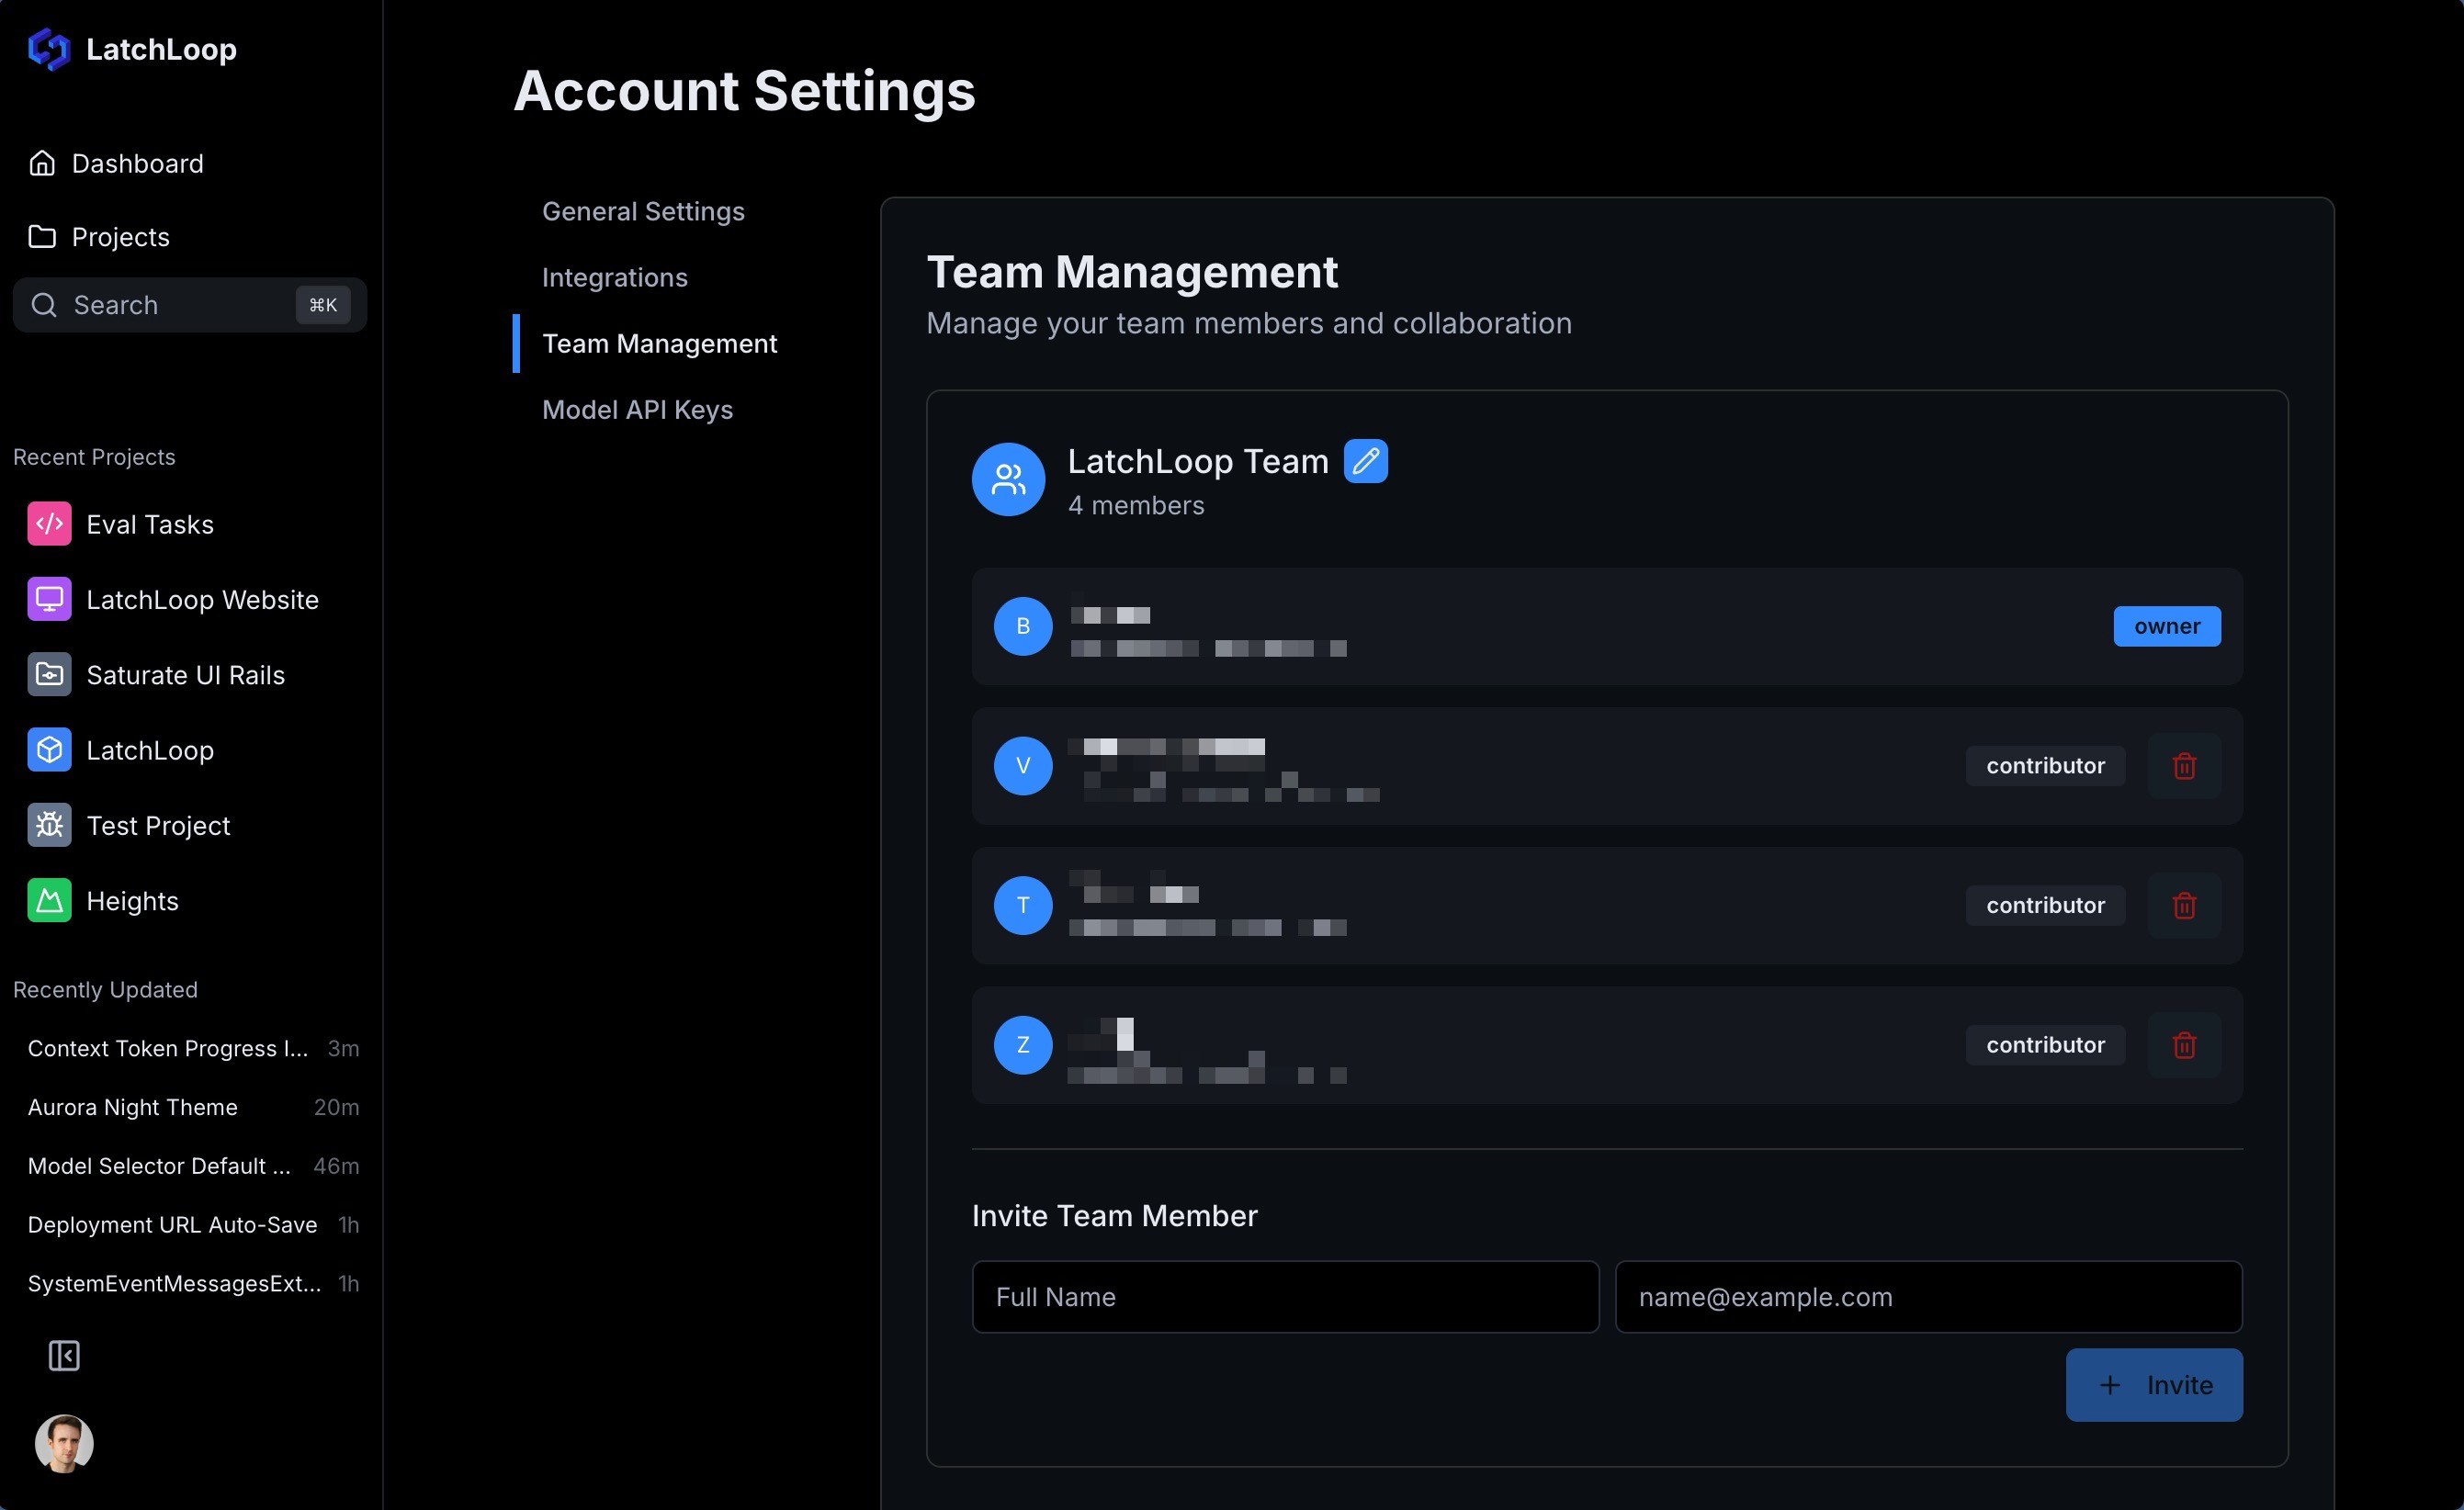Open the Integrations settings tab
2464x1510 pixels.
pyautogui.click(x=614, y=277)
